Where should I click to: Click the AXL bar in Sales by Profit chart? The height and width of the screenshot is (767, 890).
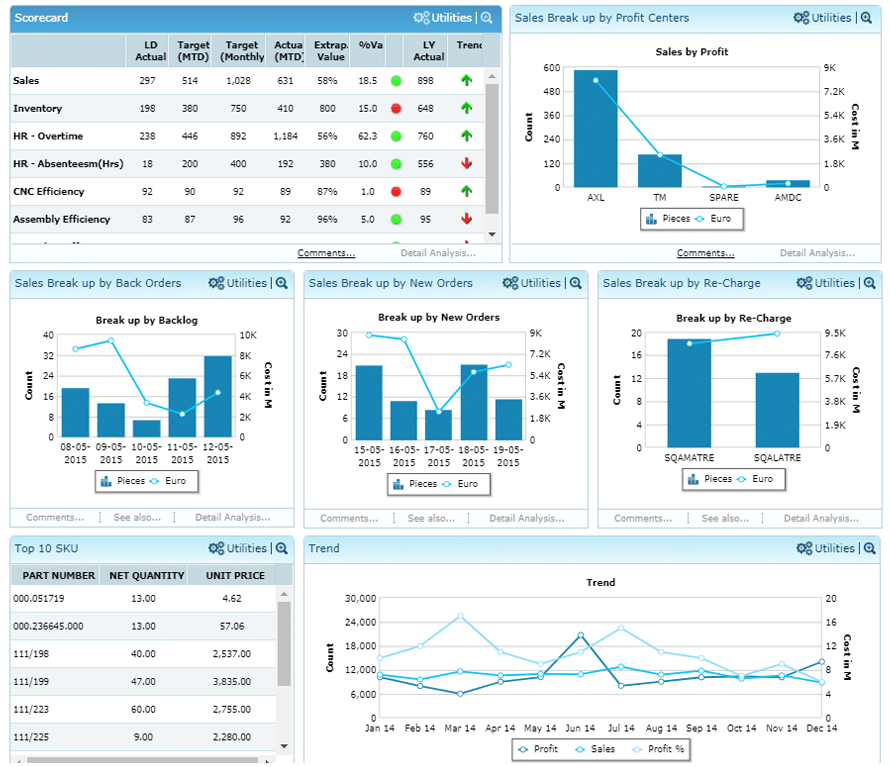click(x=595, y=128)
